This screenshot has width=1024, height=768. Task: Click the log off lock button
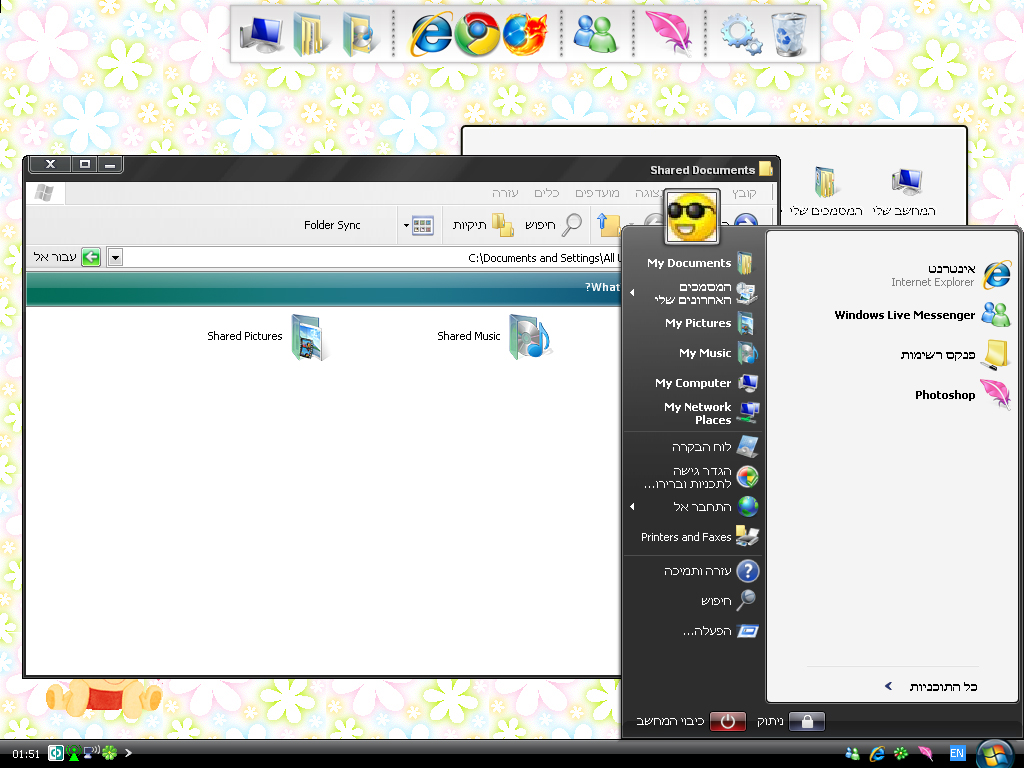pyautogui.click(x=807, y=722)
